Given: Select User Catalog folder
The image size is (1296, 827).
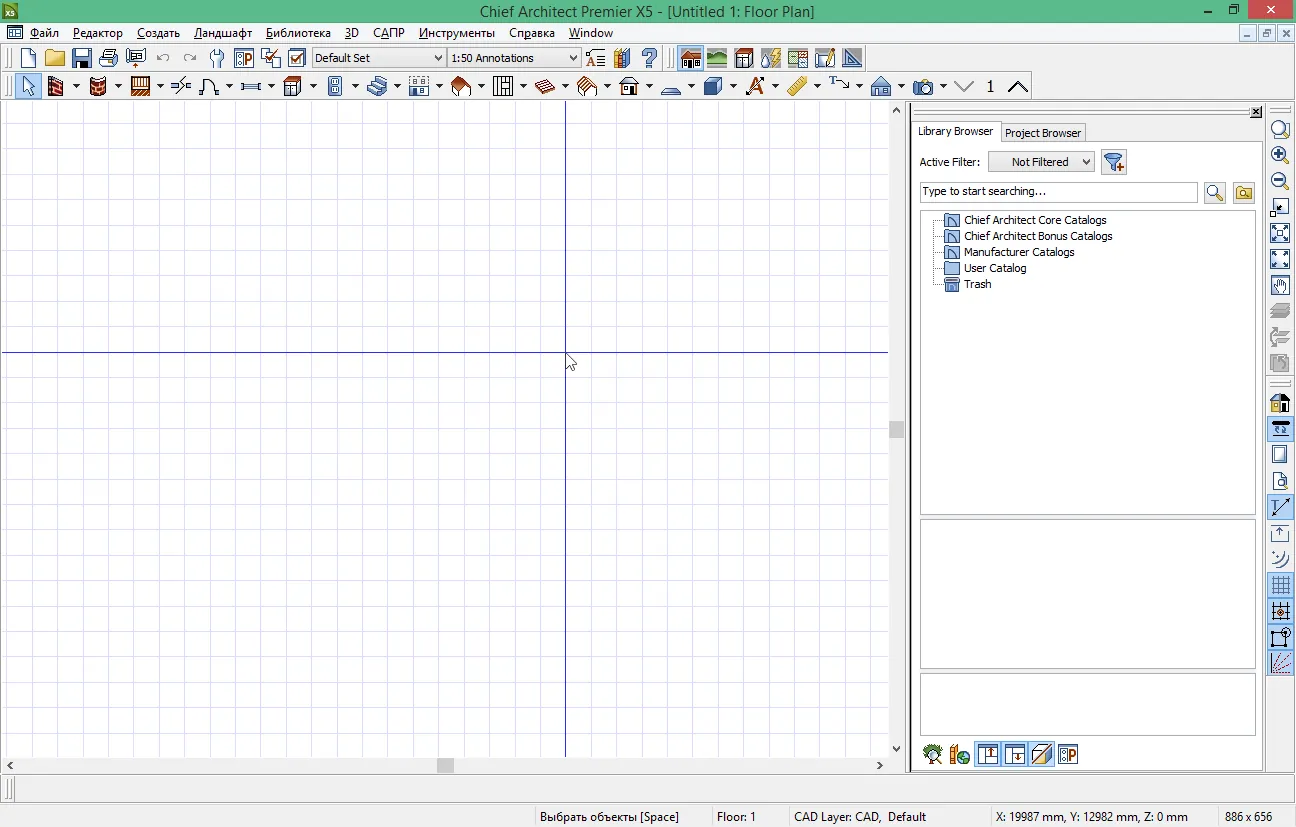Looking at the screenshot, I should tap(995, 268).
